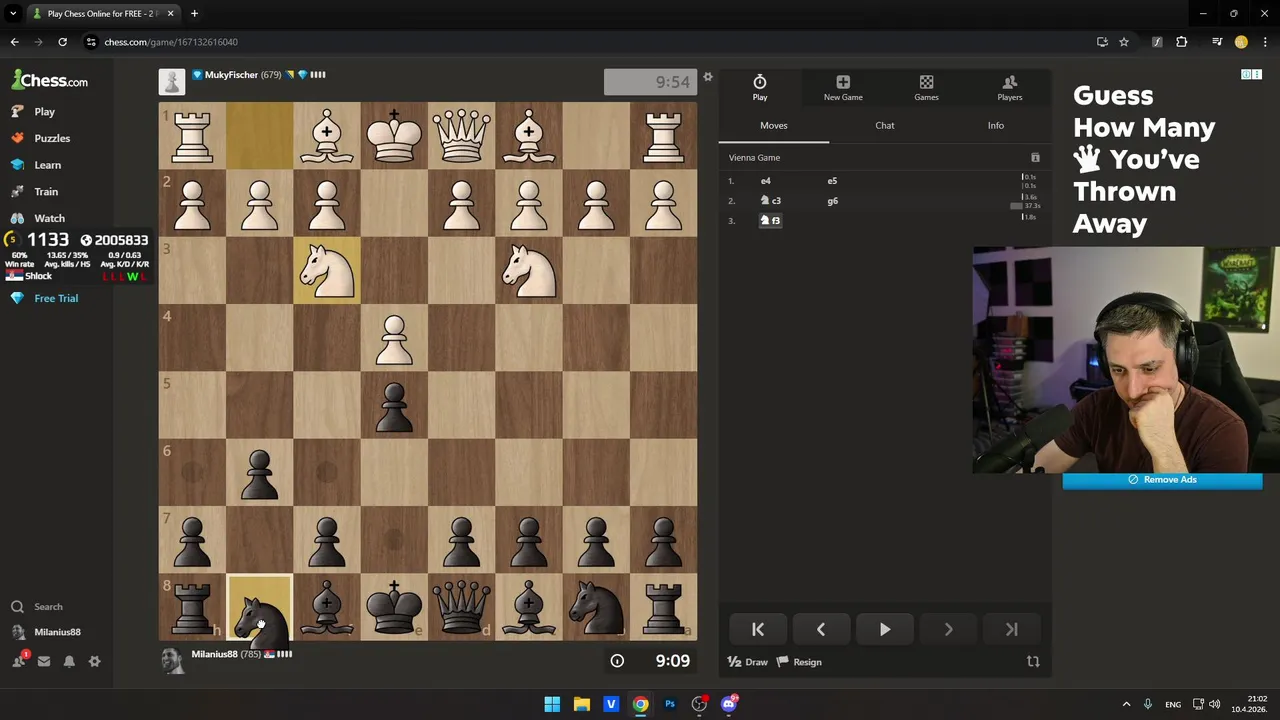Select move Nf3 in the move list
Screen dimensions: 1280x720
pos(771,221)
